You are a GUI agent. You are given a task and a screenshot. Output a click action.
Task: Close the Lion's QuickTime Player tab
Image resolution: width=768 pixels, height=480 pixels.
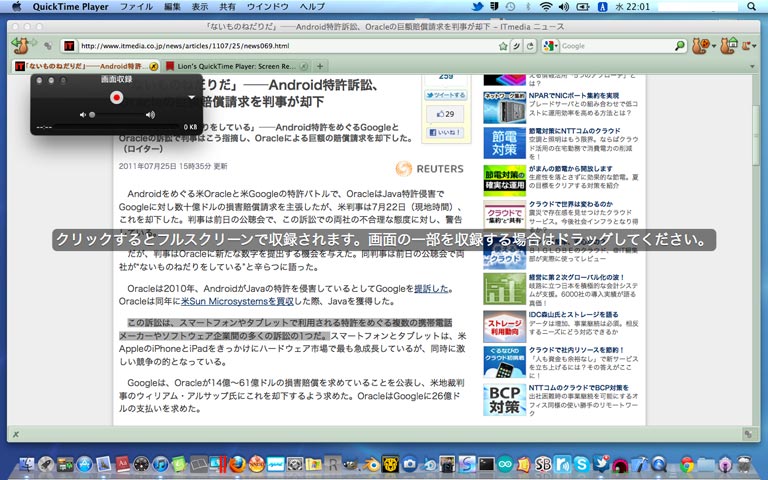pyautogui.click(x=304, y=66)
